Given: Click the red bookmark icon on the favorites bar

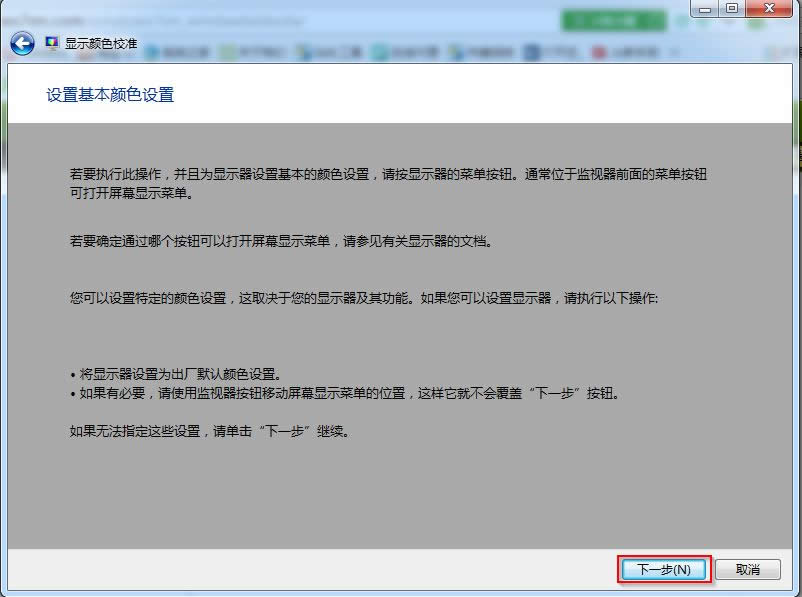Looking at the screenshot, I should 598,48.
